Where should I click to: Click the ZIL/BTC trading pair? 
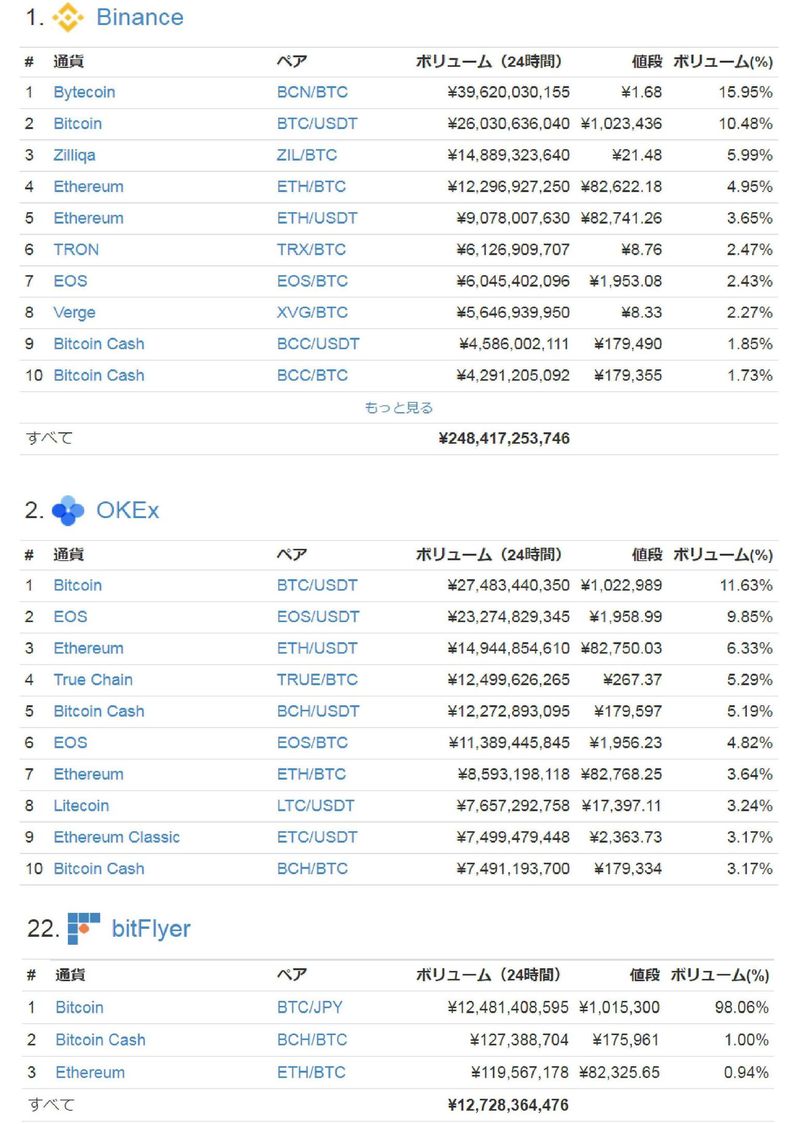click(x=307, y=155)
